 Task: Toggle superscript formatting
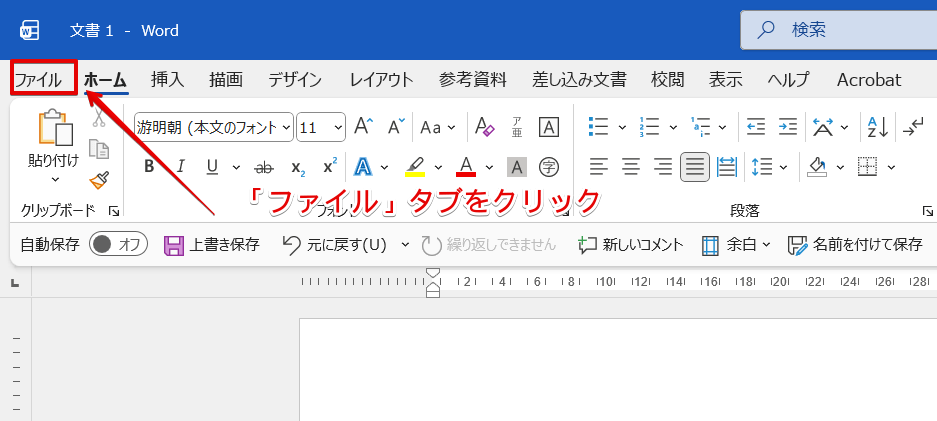(330, 166)
